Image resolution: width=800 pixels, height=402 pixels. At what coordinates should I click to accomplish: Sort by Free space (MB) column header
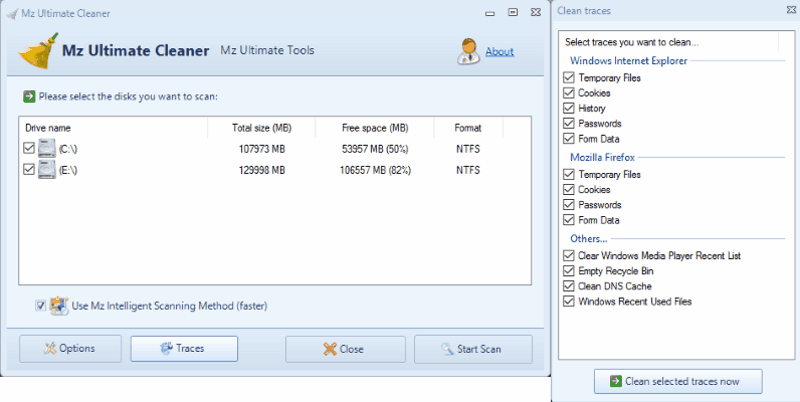374,128
